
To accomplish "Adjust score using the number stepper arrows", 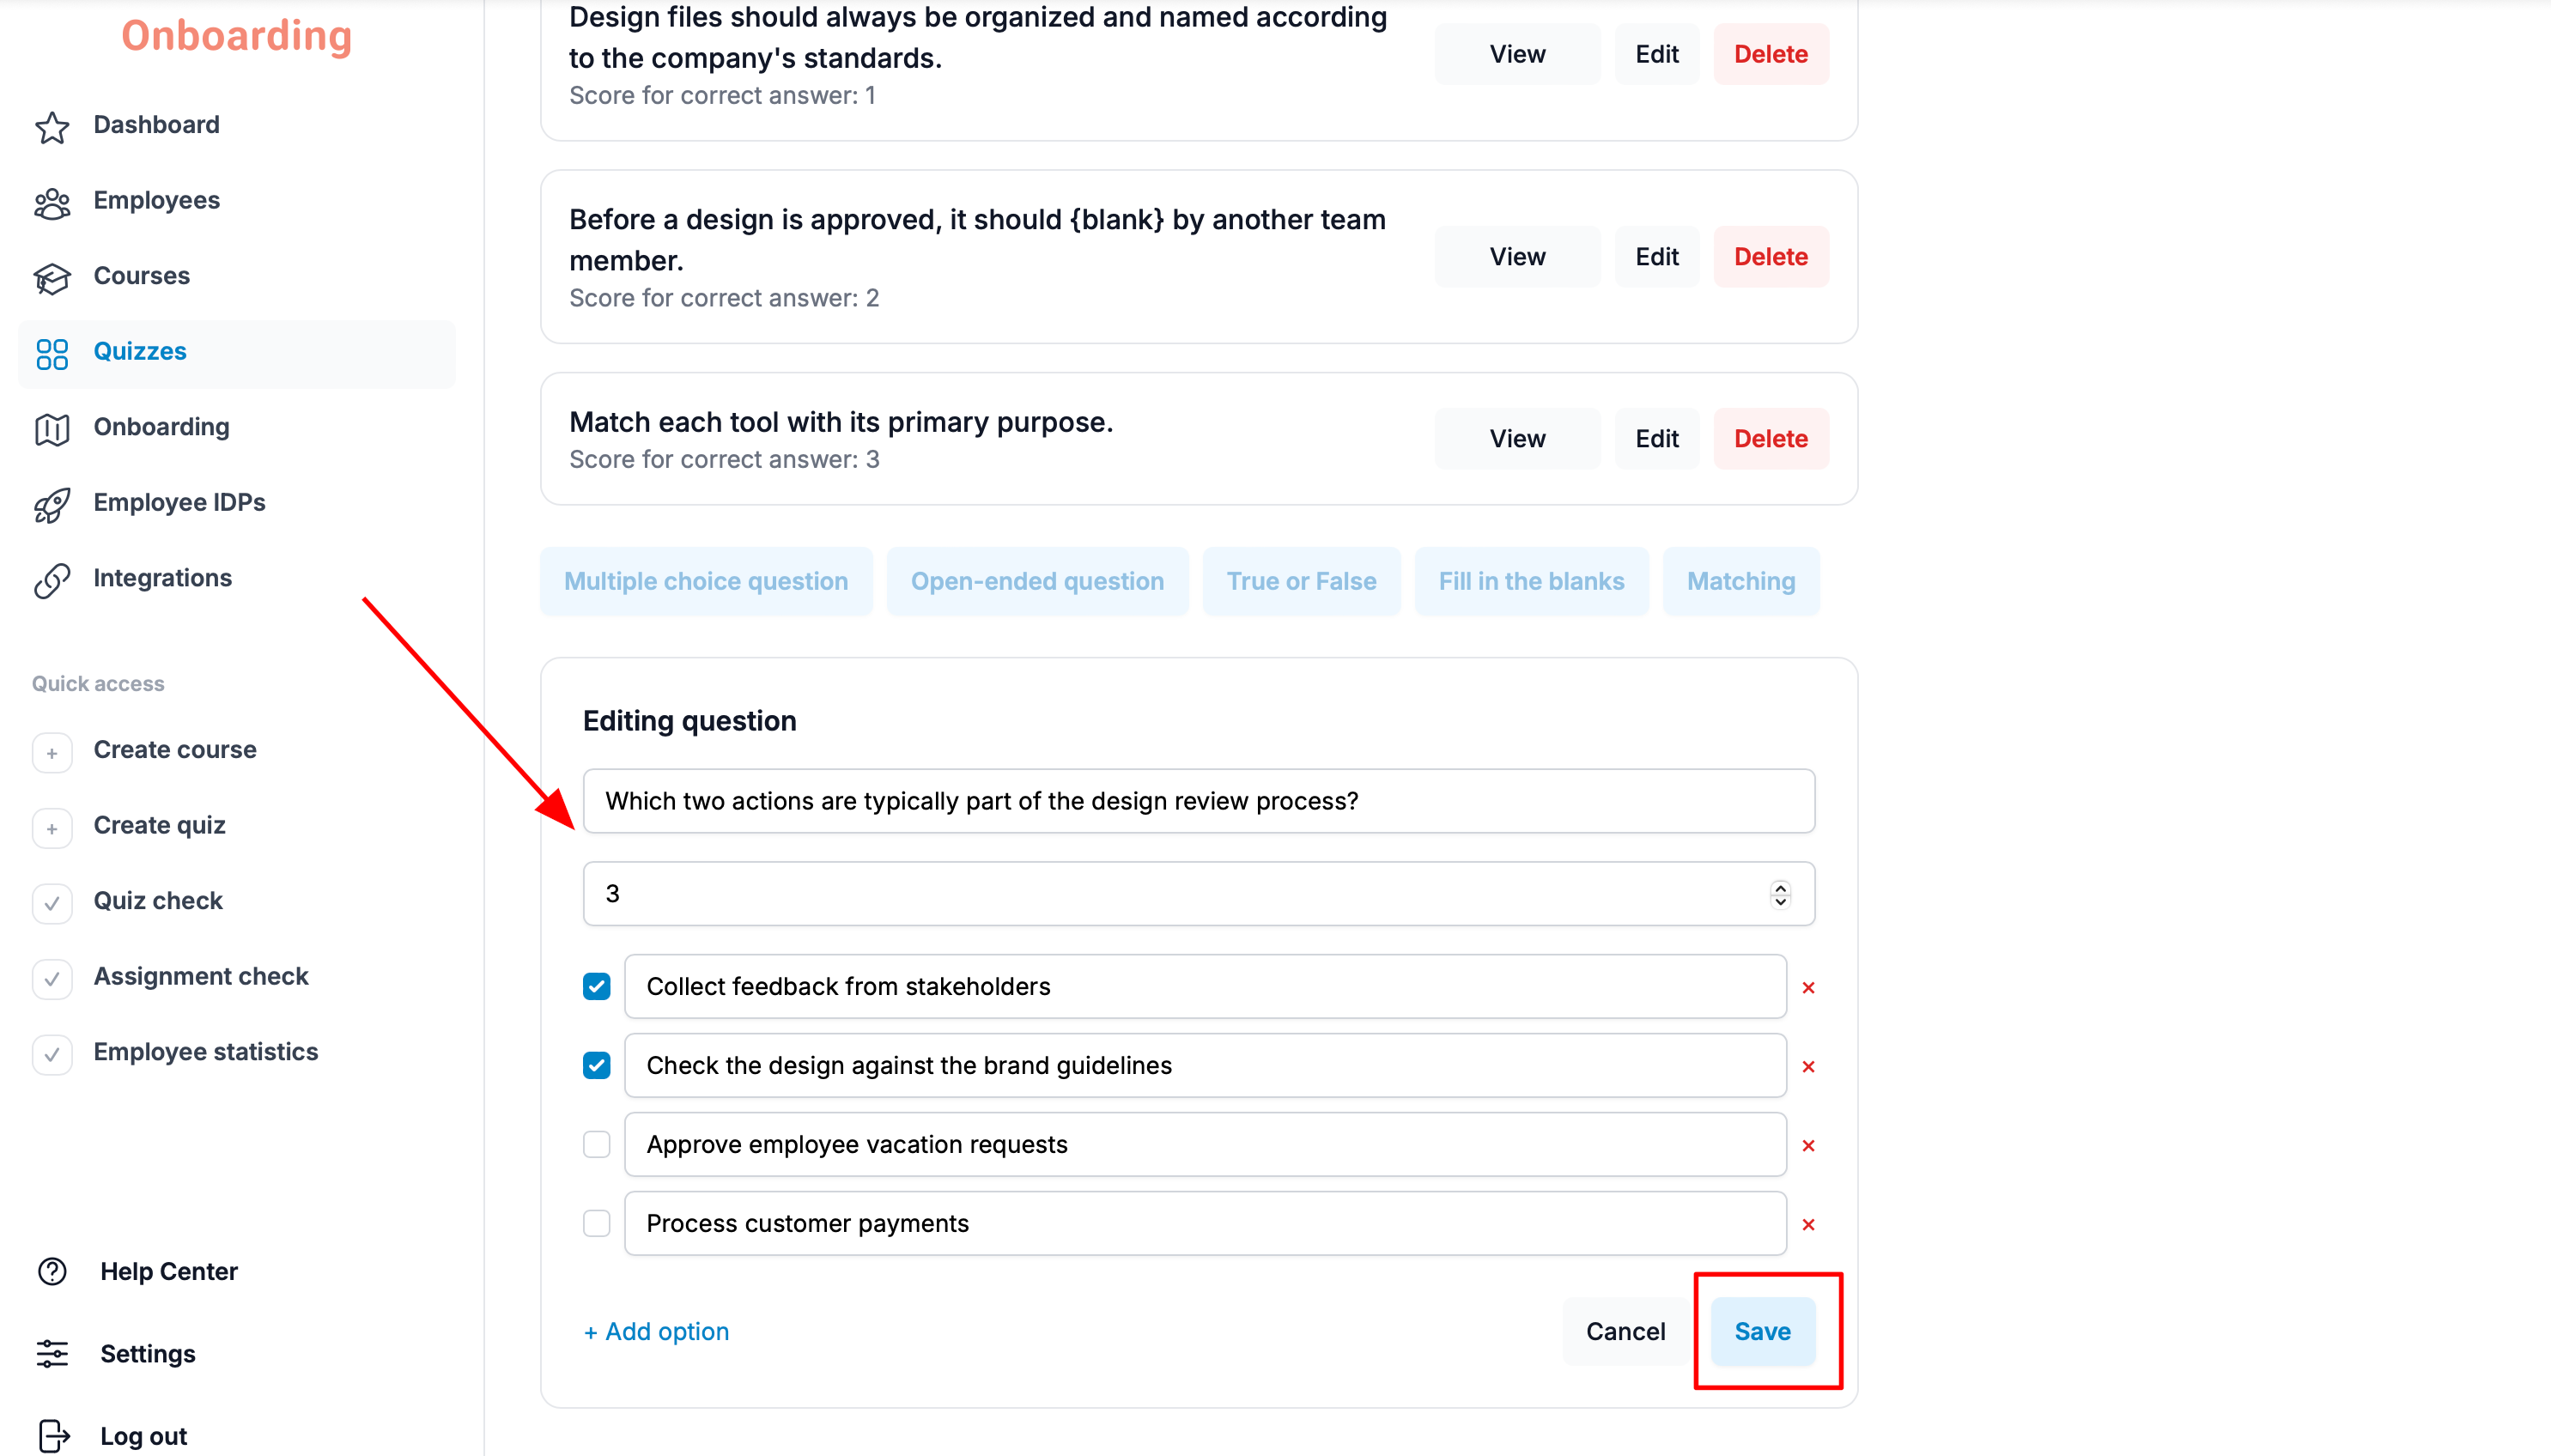I will click(x=1780, y=893).
